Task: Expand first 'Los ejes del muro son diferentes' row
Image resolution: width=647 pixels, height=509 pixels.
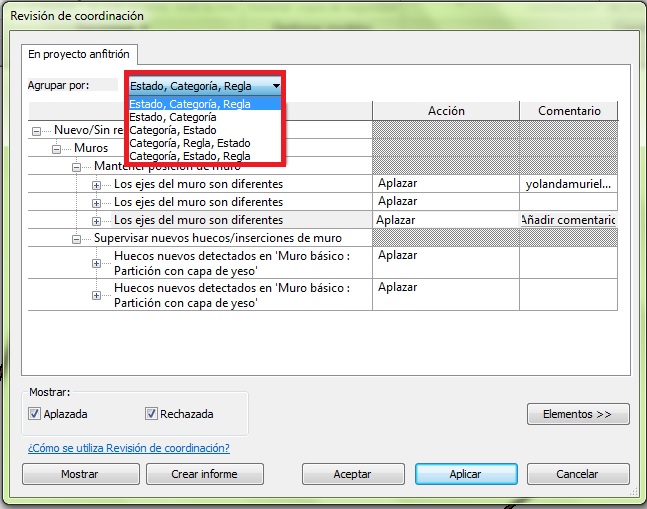Action: (97, 185)
